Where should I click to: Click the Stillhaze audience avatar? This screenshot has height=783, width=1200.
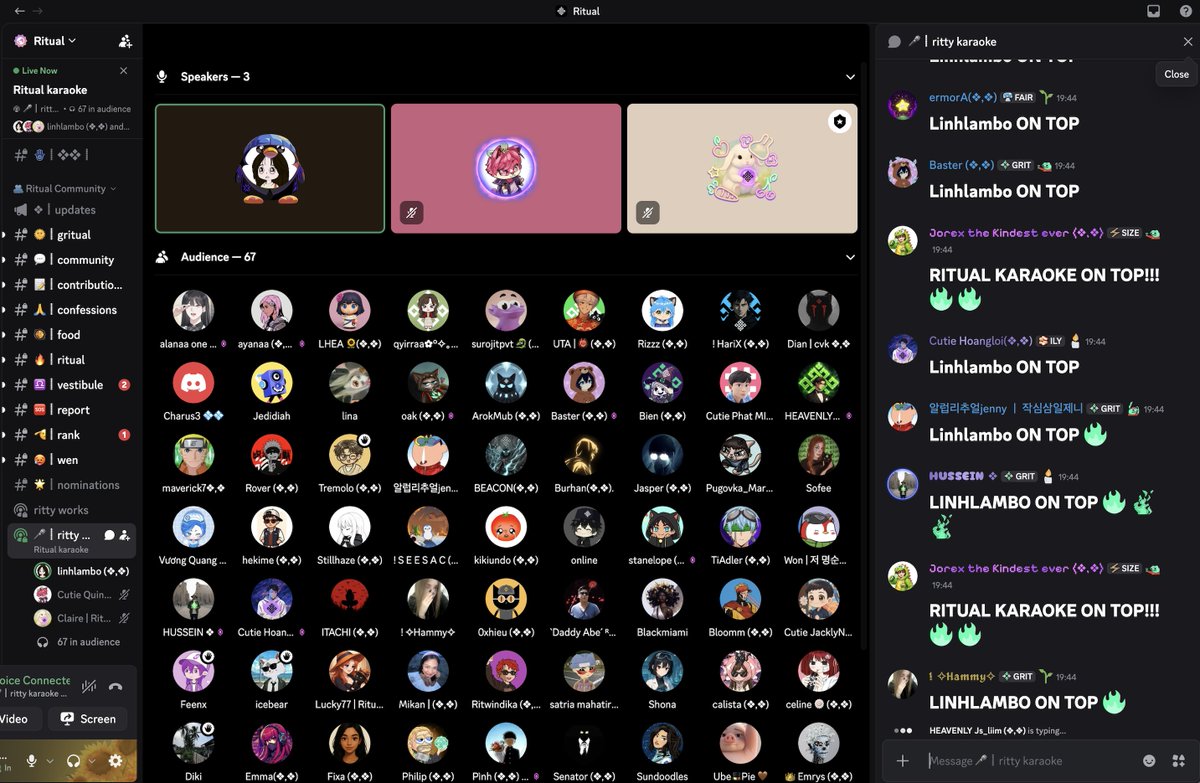pos(349,527)
